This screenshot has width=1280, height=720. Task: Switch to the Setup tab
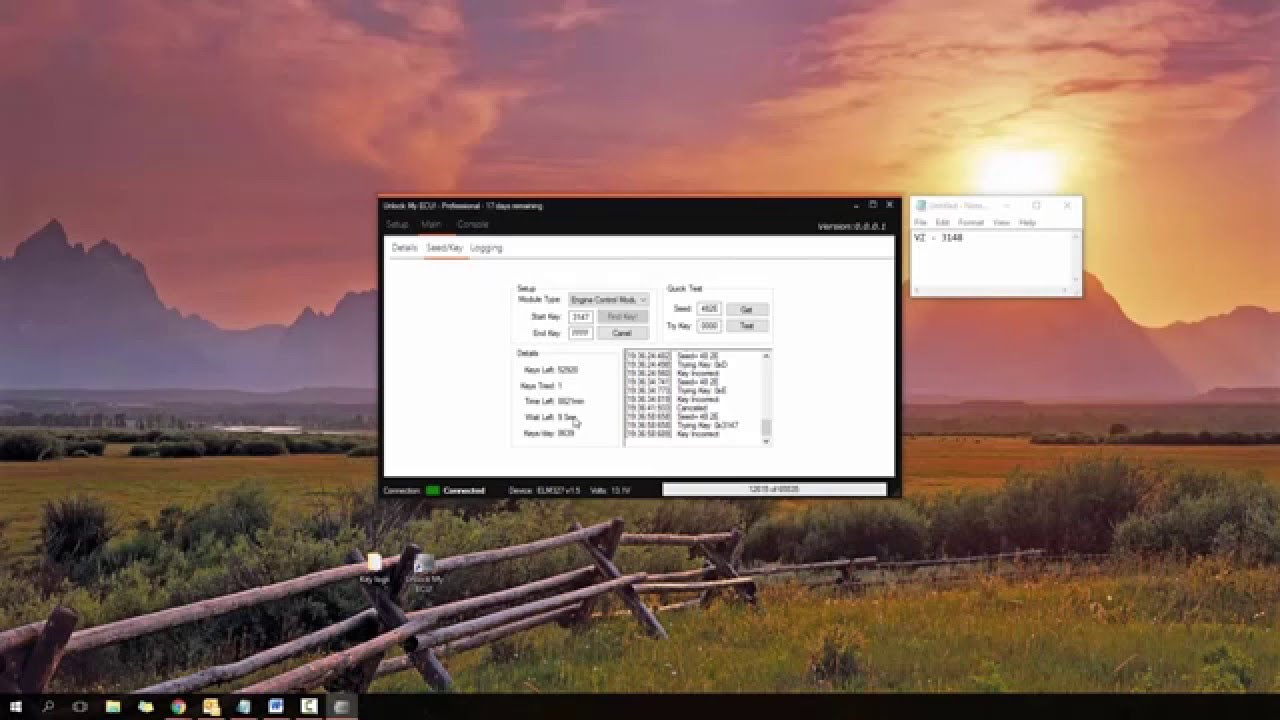click(x=397, y=224)
